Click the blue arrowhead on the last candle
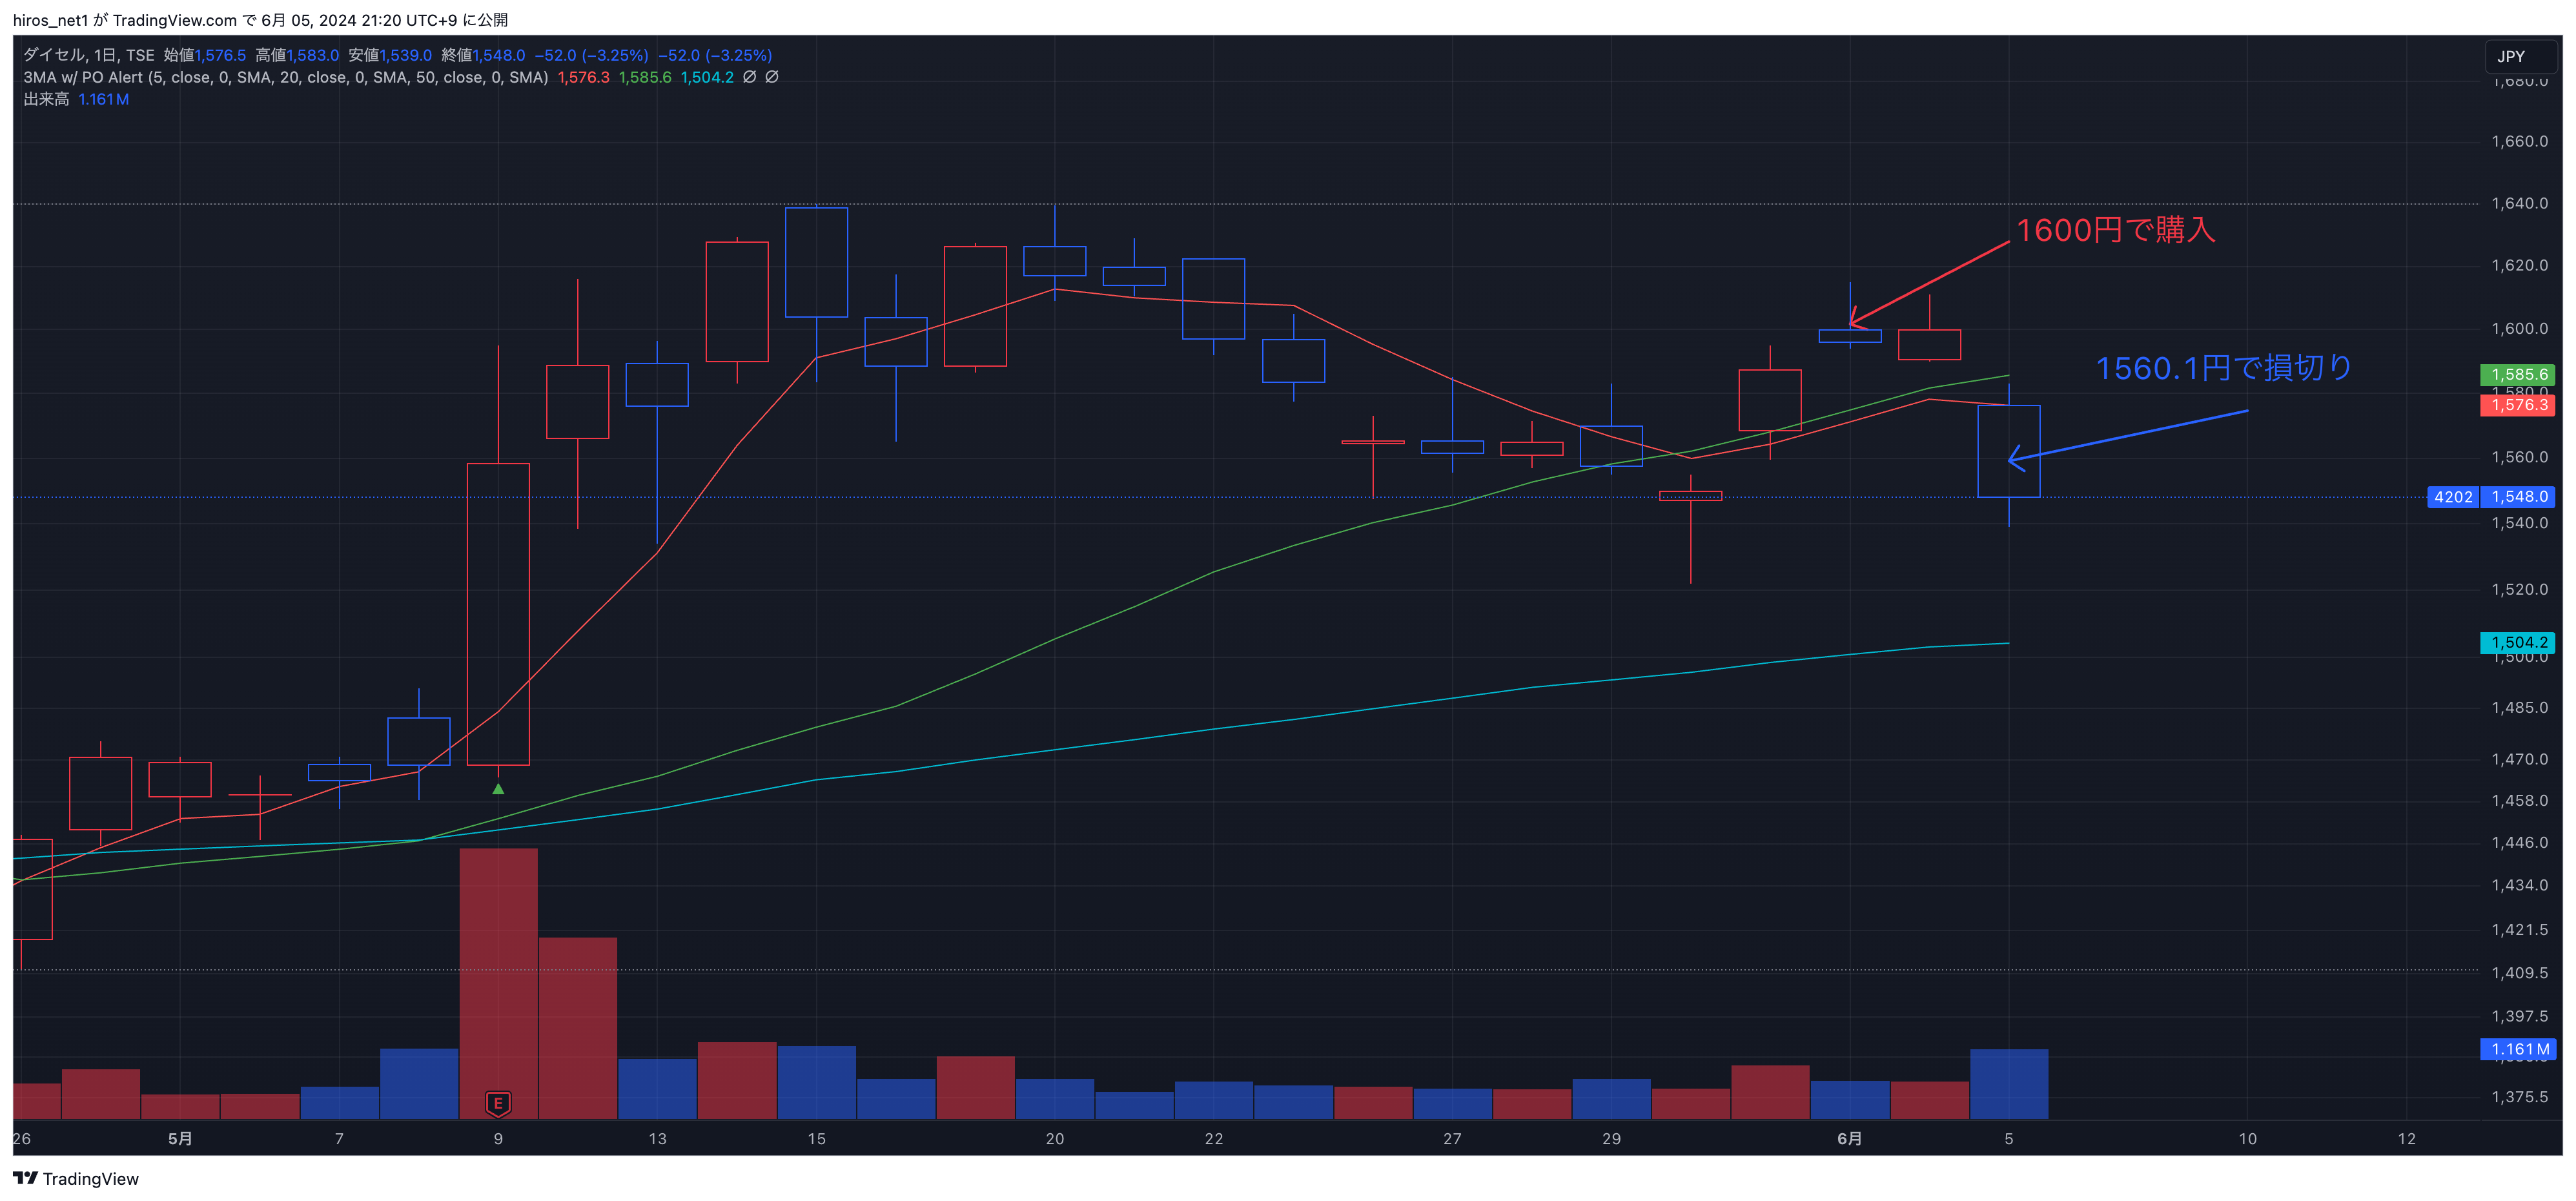The width and height of the screenshot is (2576, 1201). [x=2014, y=459]
